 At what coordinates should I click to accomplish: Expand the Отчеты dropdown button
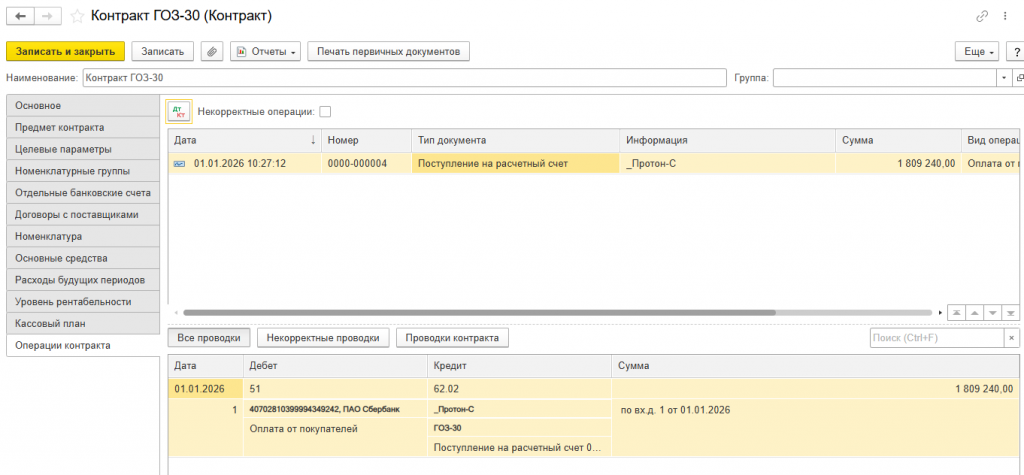click(265, 51)
